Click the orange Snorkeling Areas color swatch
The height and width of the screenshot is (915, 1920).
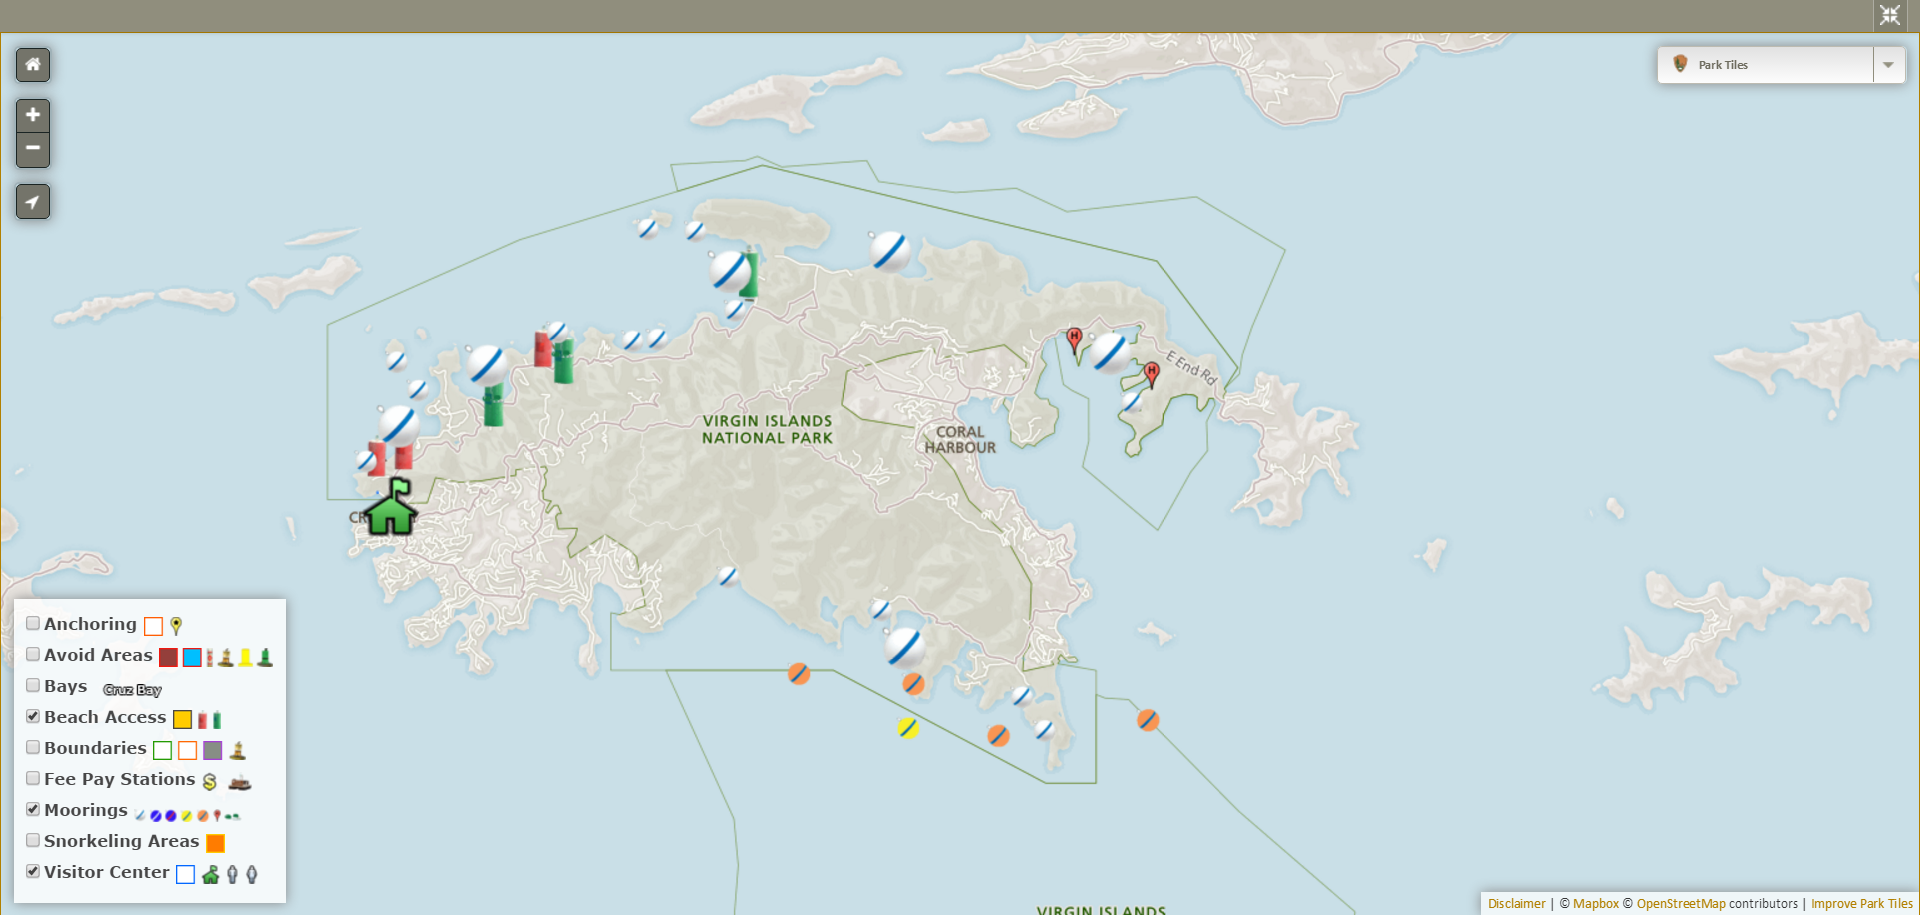215,843
